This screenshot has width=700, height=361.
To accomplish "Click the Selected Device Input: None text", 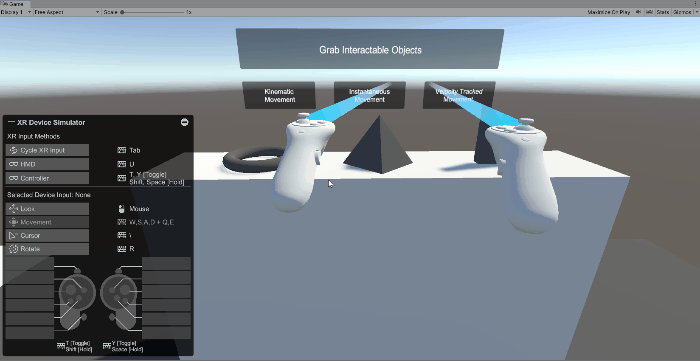I will point(49,195).
